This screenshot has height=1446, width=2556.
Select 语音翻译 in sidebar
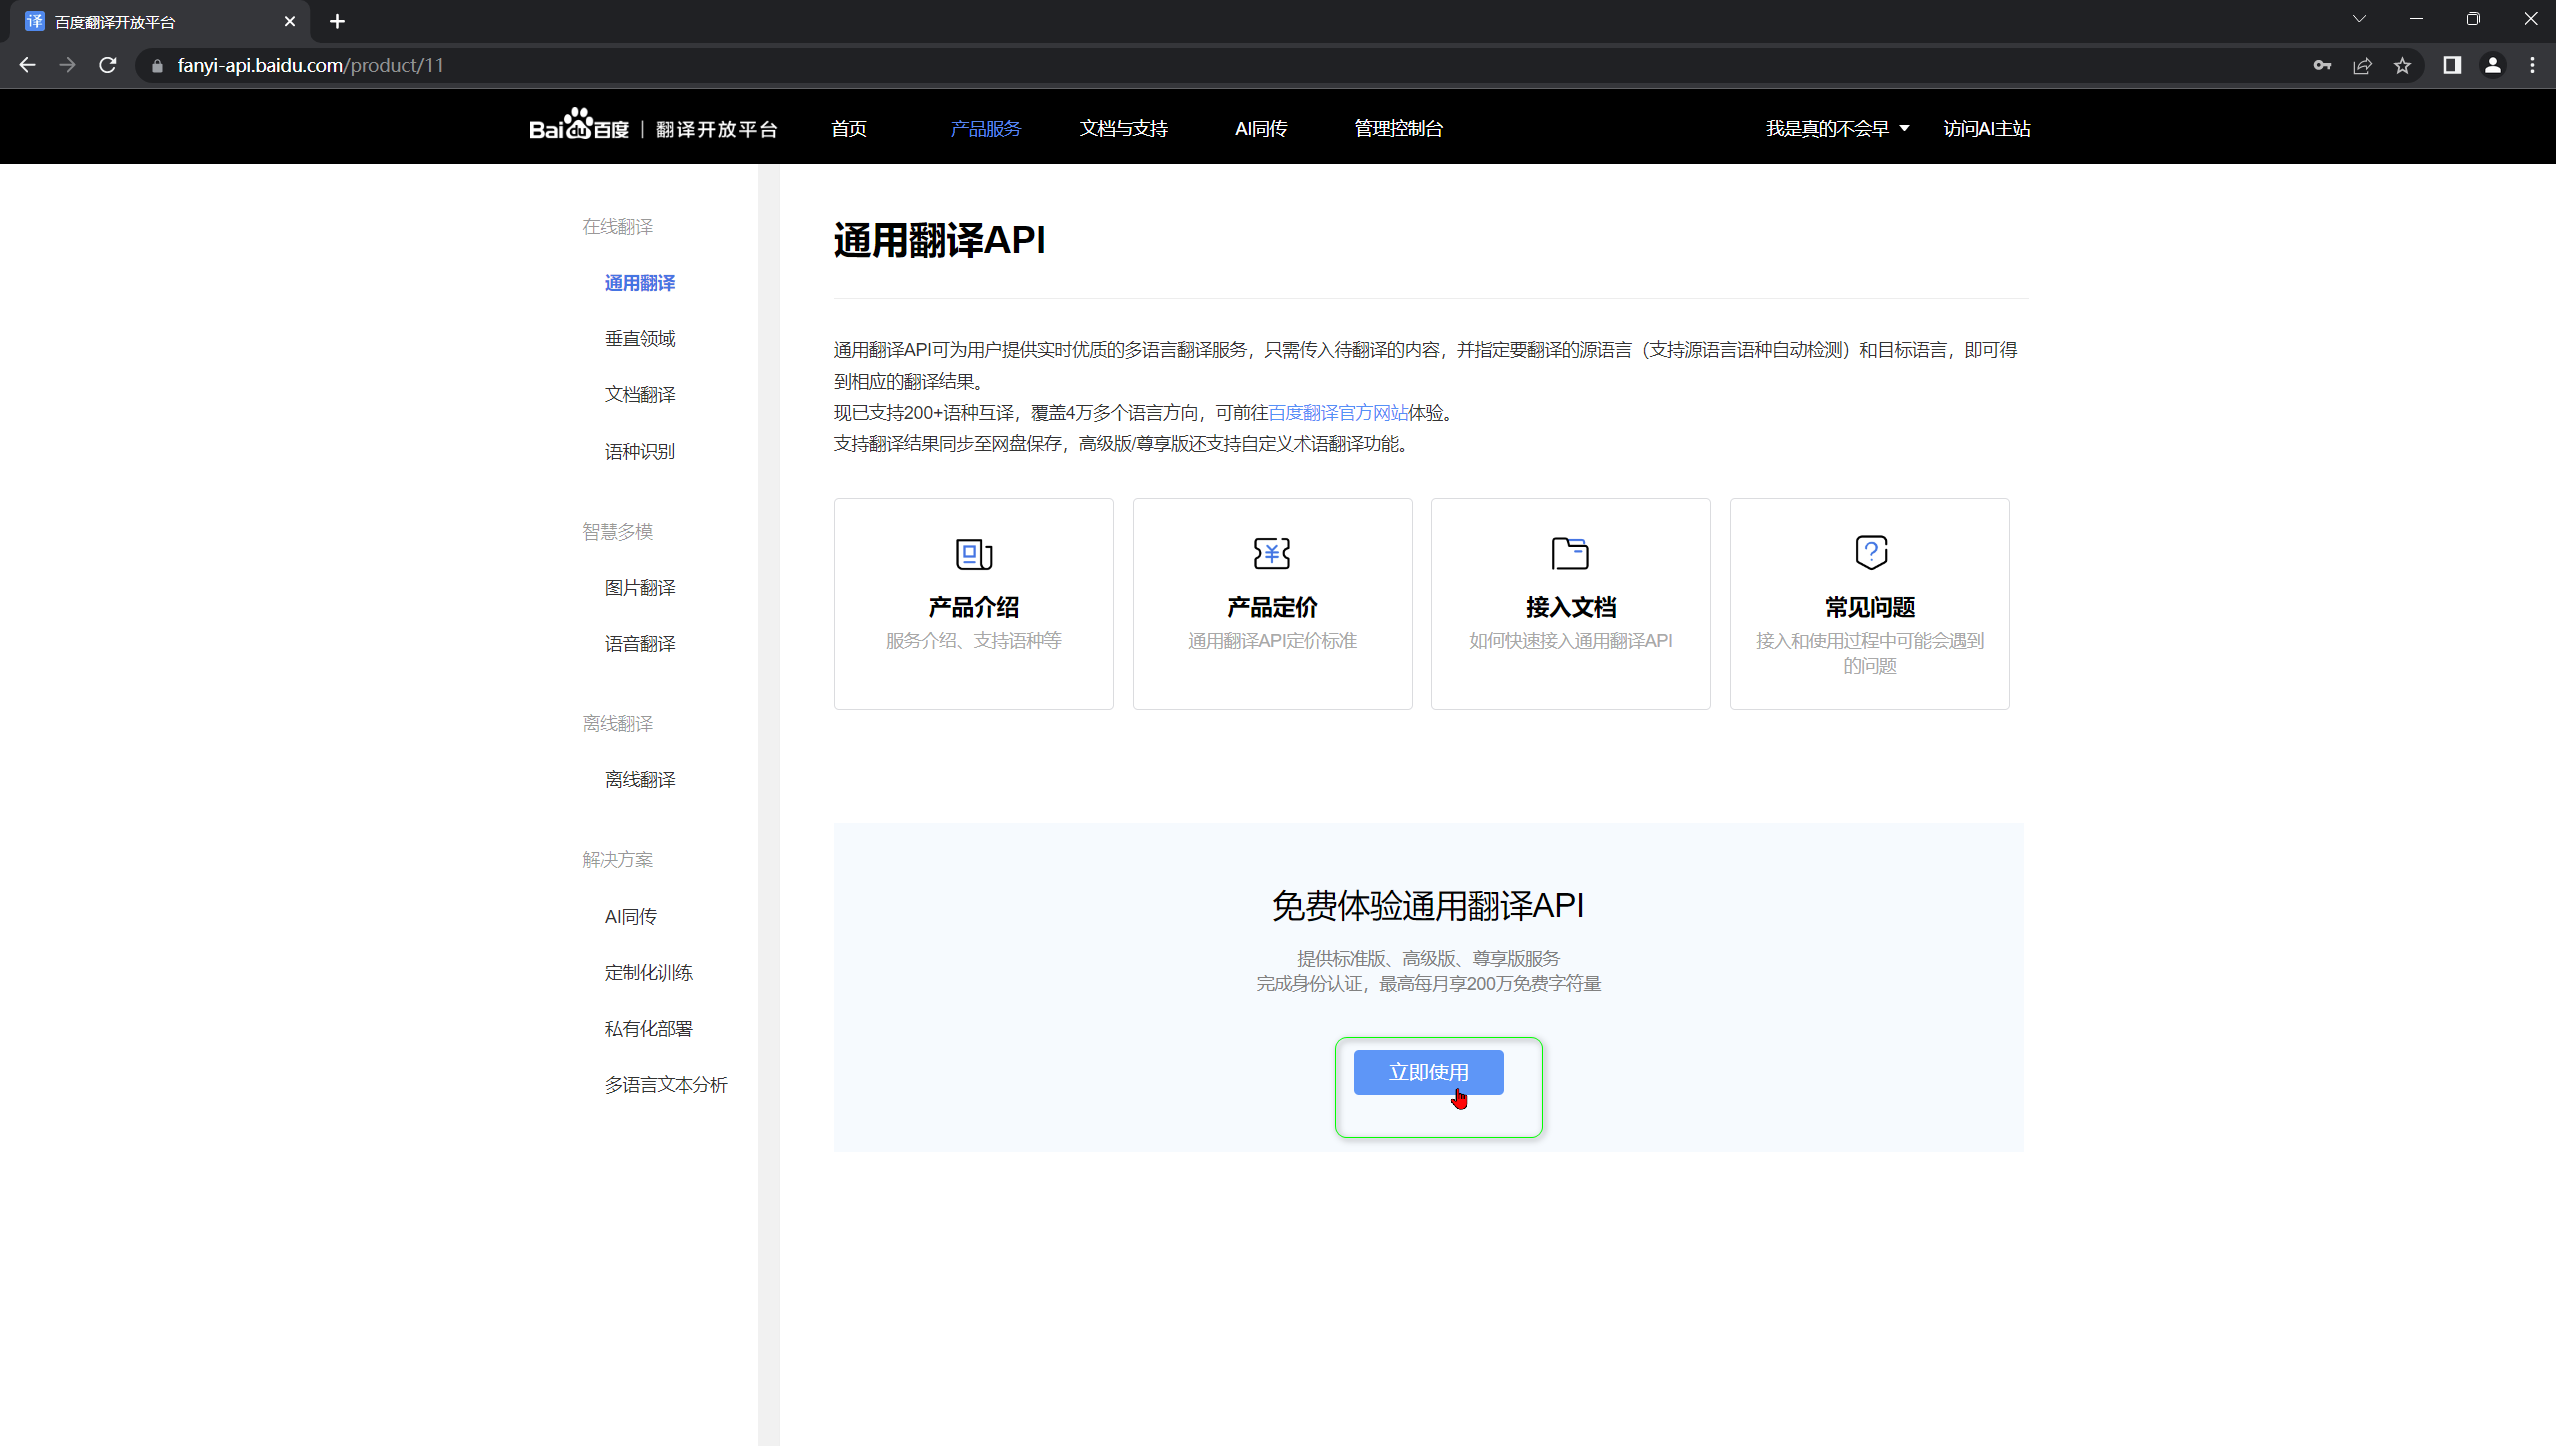coord(640,643)
